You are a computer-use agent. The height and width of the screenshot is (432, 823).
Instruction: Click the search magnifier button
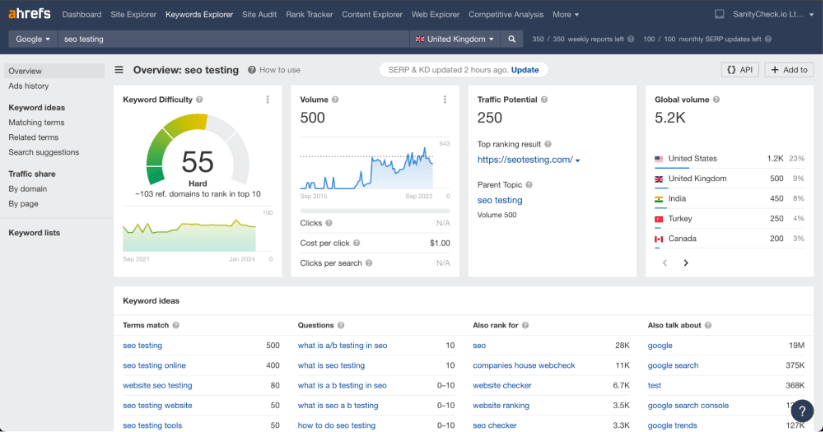click(512, 39)
